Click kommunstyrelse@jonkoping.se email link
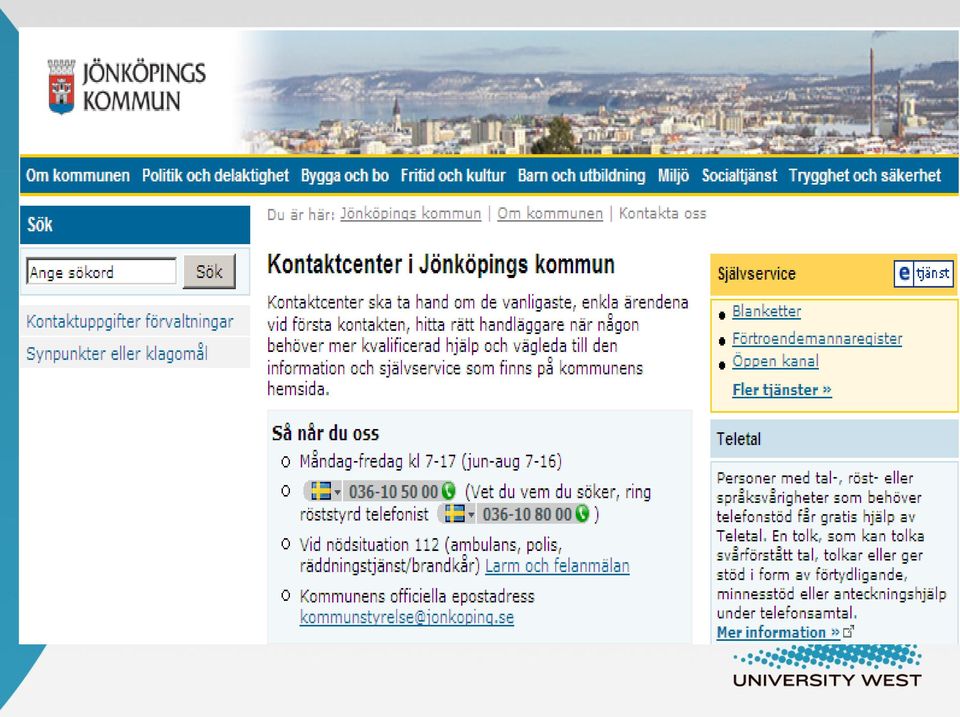The width and height of the screenshot is (960, 717). (x=407, y=617)
